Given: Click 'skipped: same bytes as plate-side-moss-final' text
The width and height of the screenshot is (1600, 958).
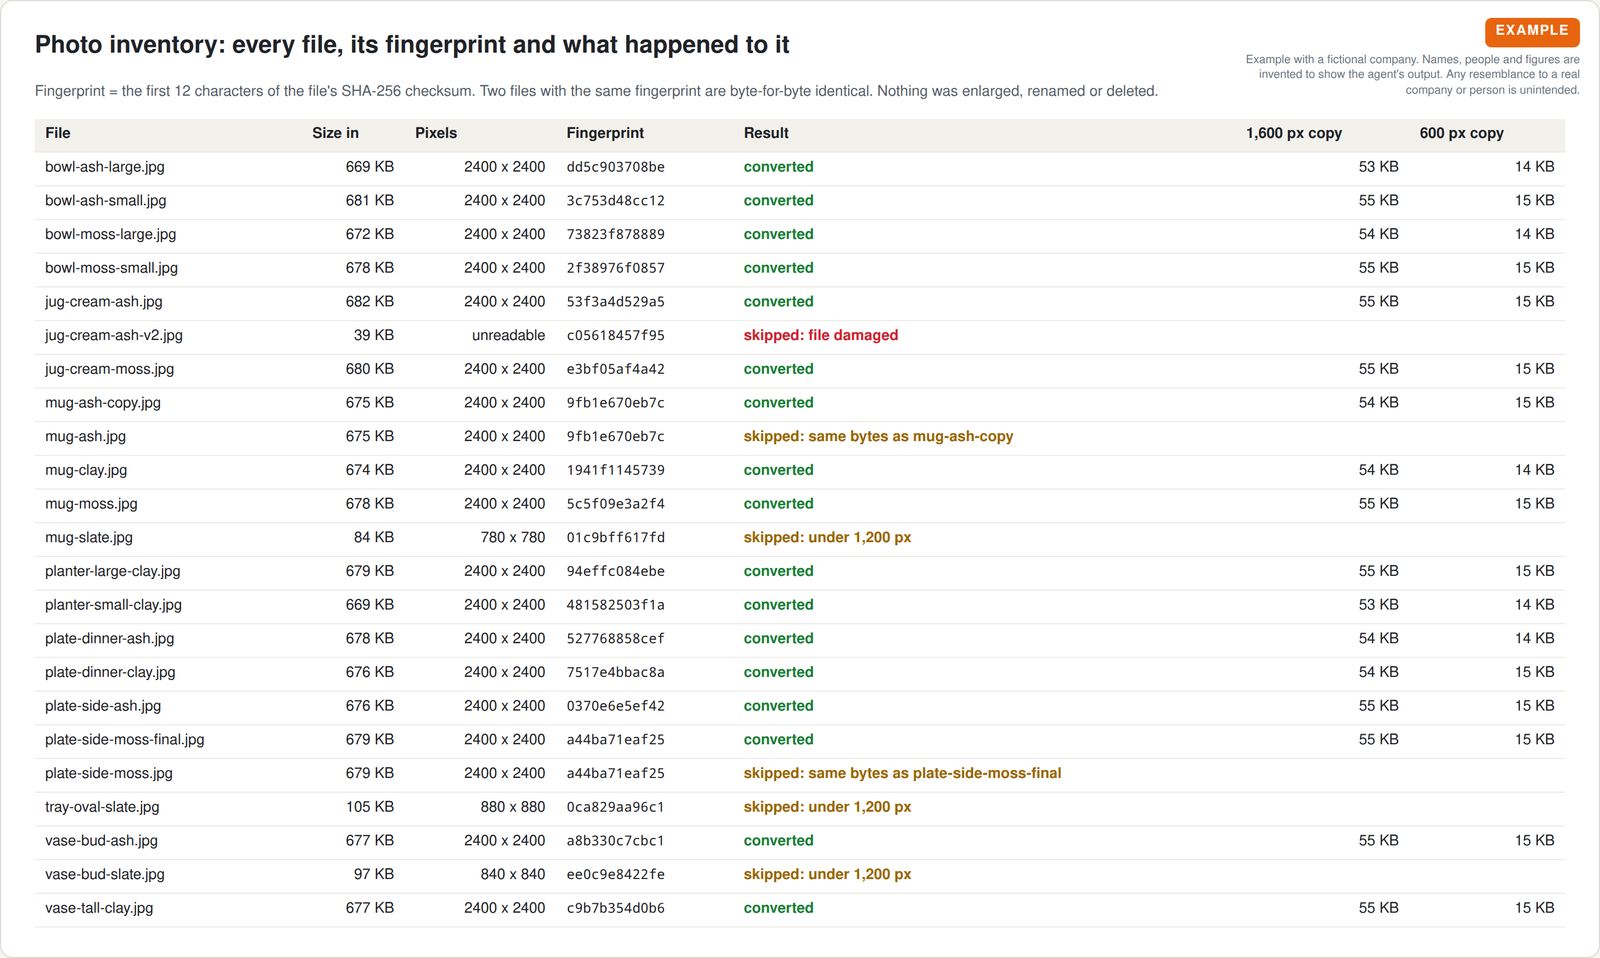Looking at the screenshot, I should (902, 773).
